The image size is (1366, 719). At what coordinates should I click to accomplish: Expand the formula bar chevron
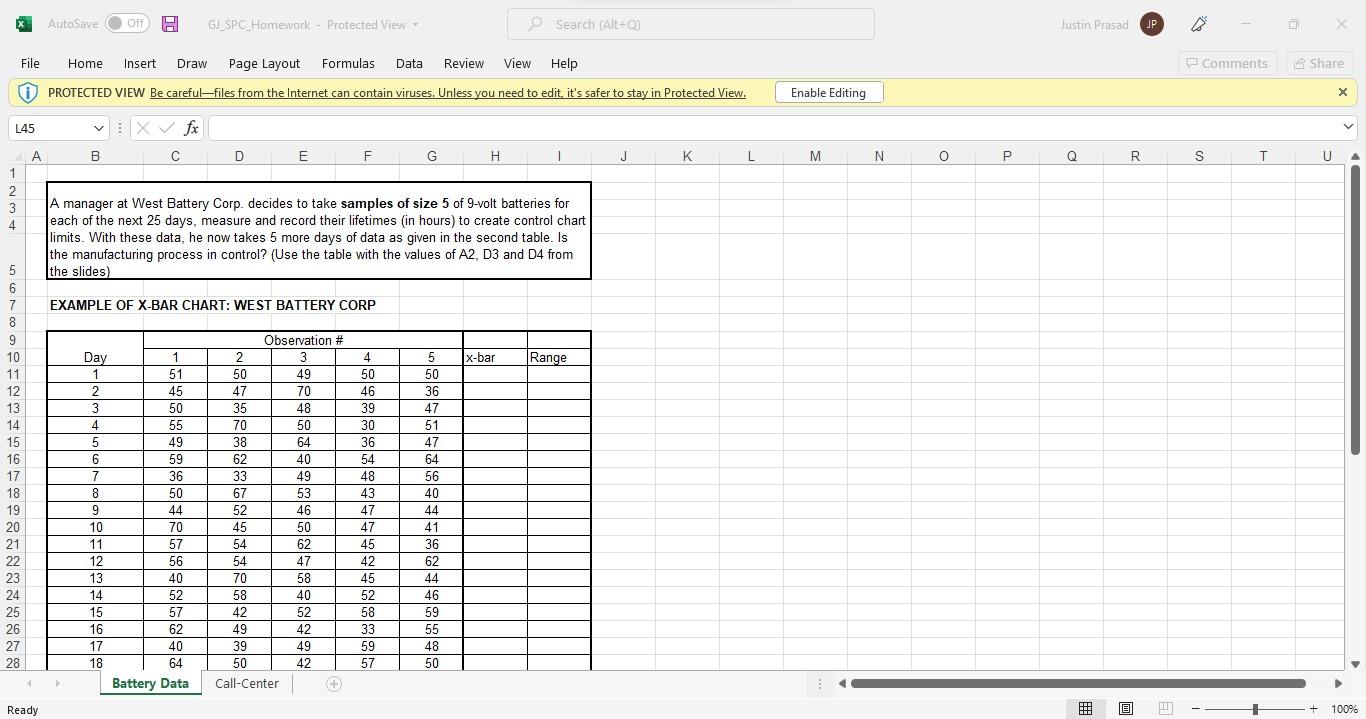1348,127
